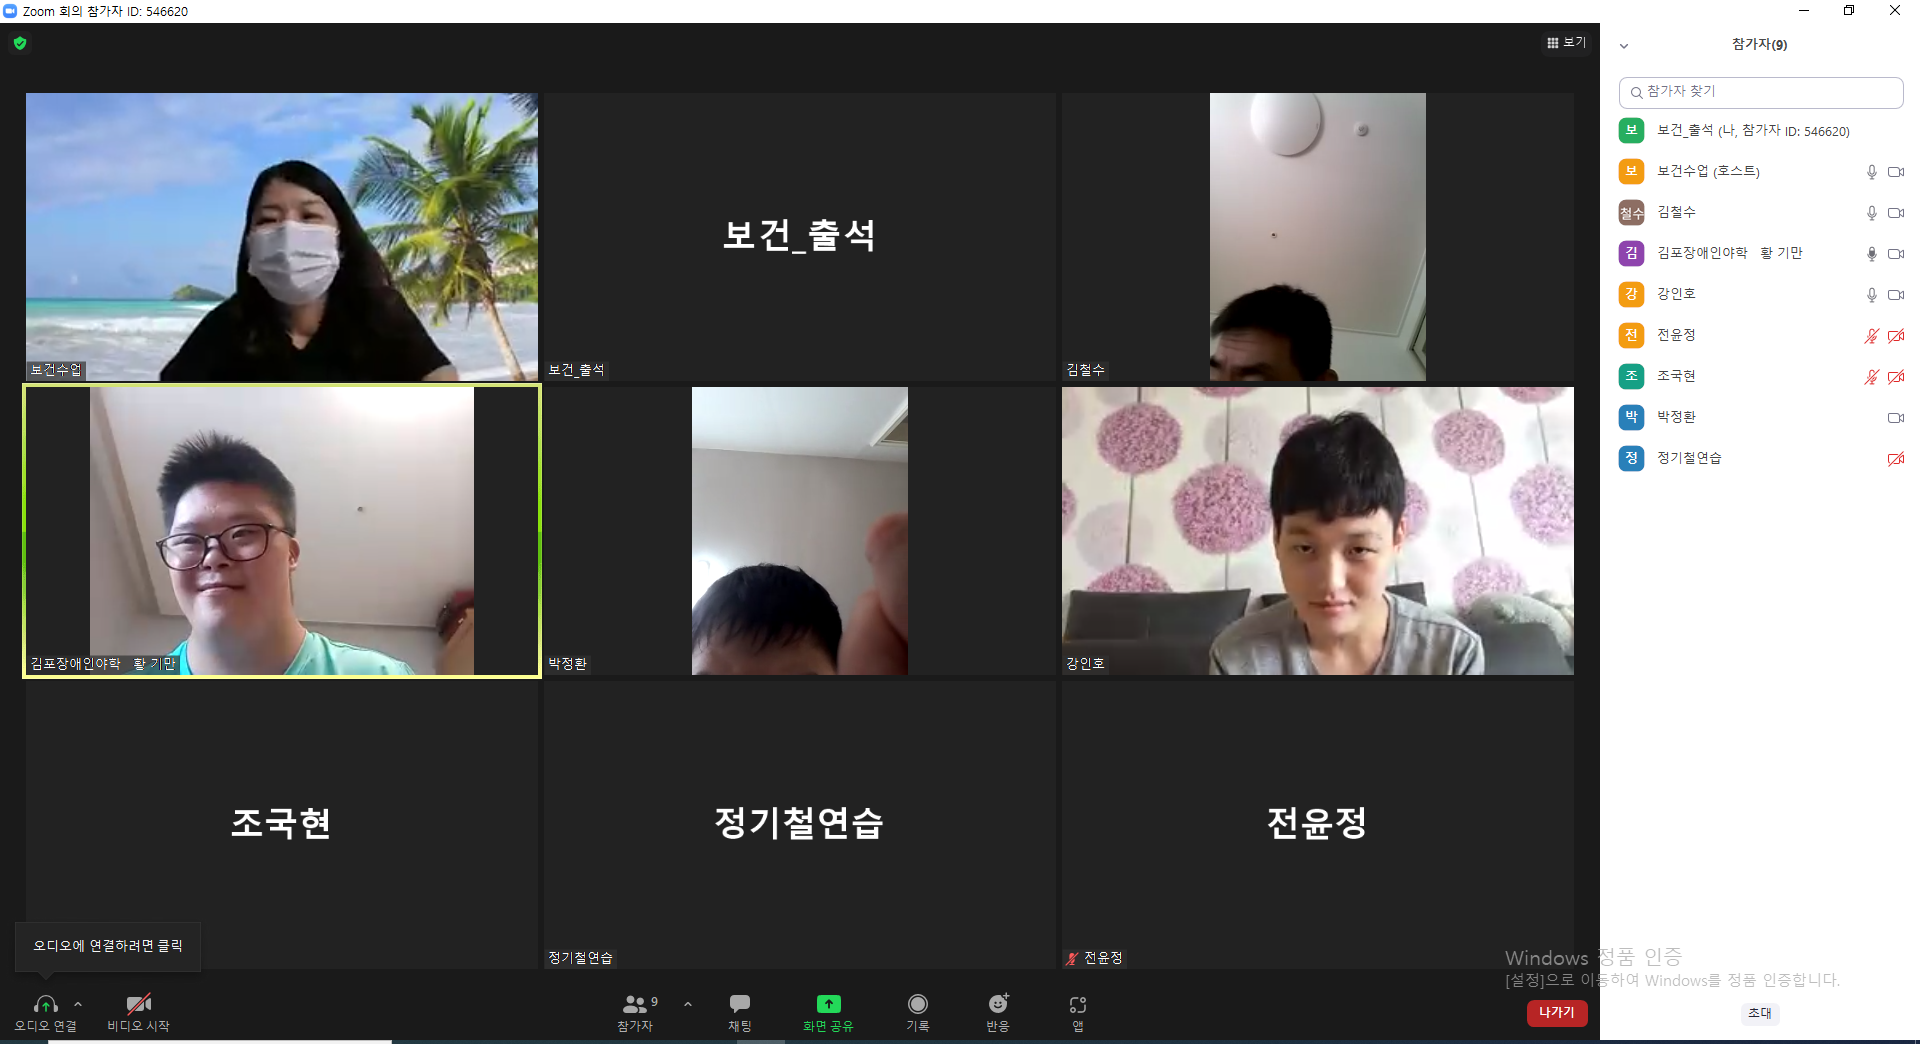The width and height of the screenshot is (1930, 1044).
Task: Collapse the participants panel chevron
Action: tap(1624, 46)
